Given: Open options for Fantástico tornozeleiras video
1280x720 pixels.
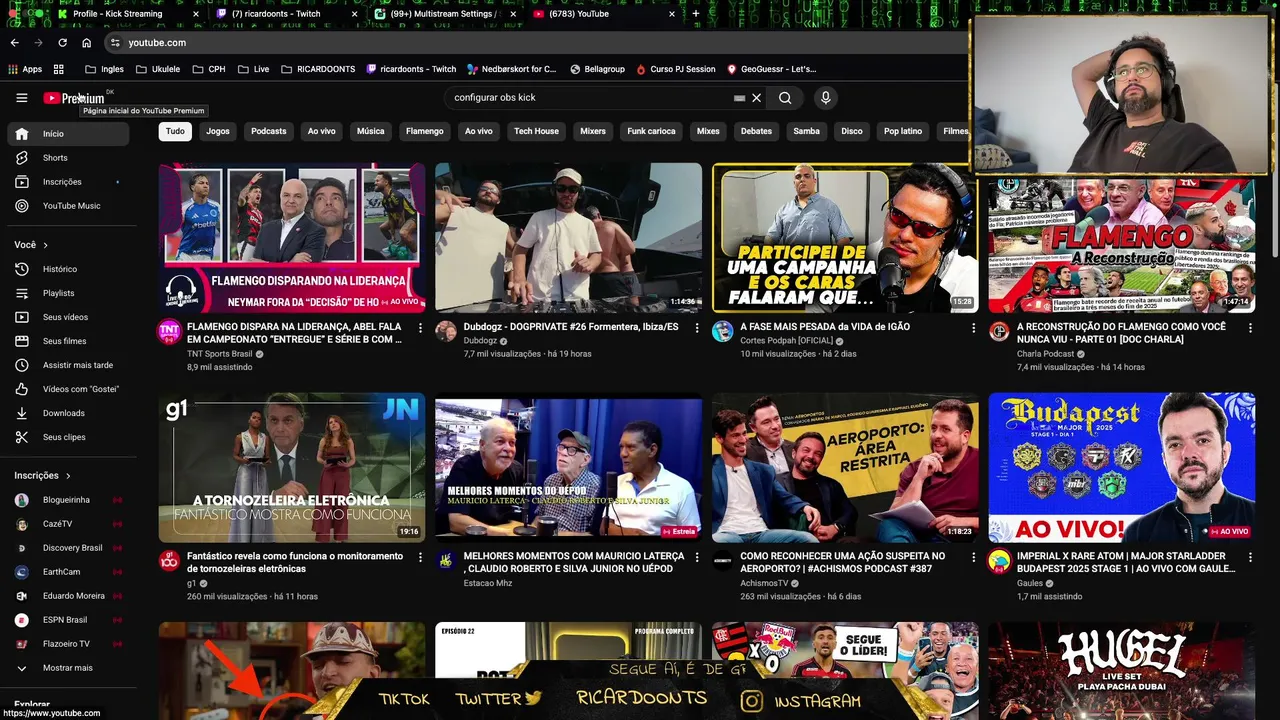Looking at the screenshot, I should click(x=420, y=557).
